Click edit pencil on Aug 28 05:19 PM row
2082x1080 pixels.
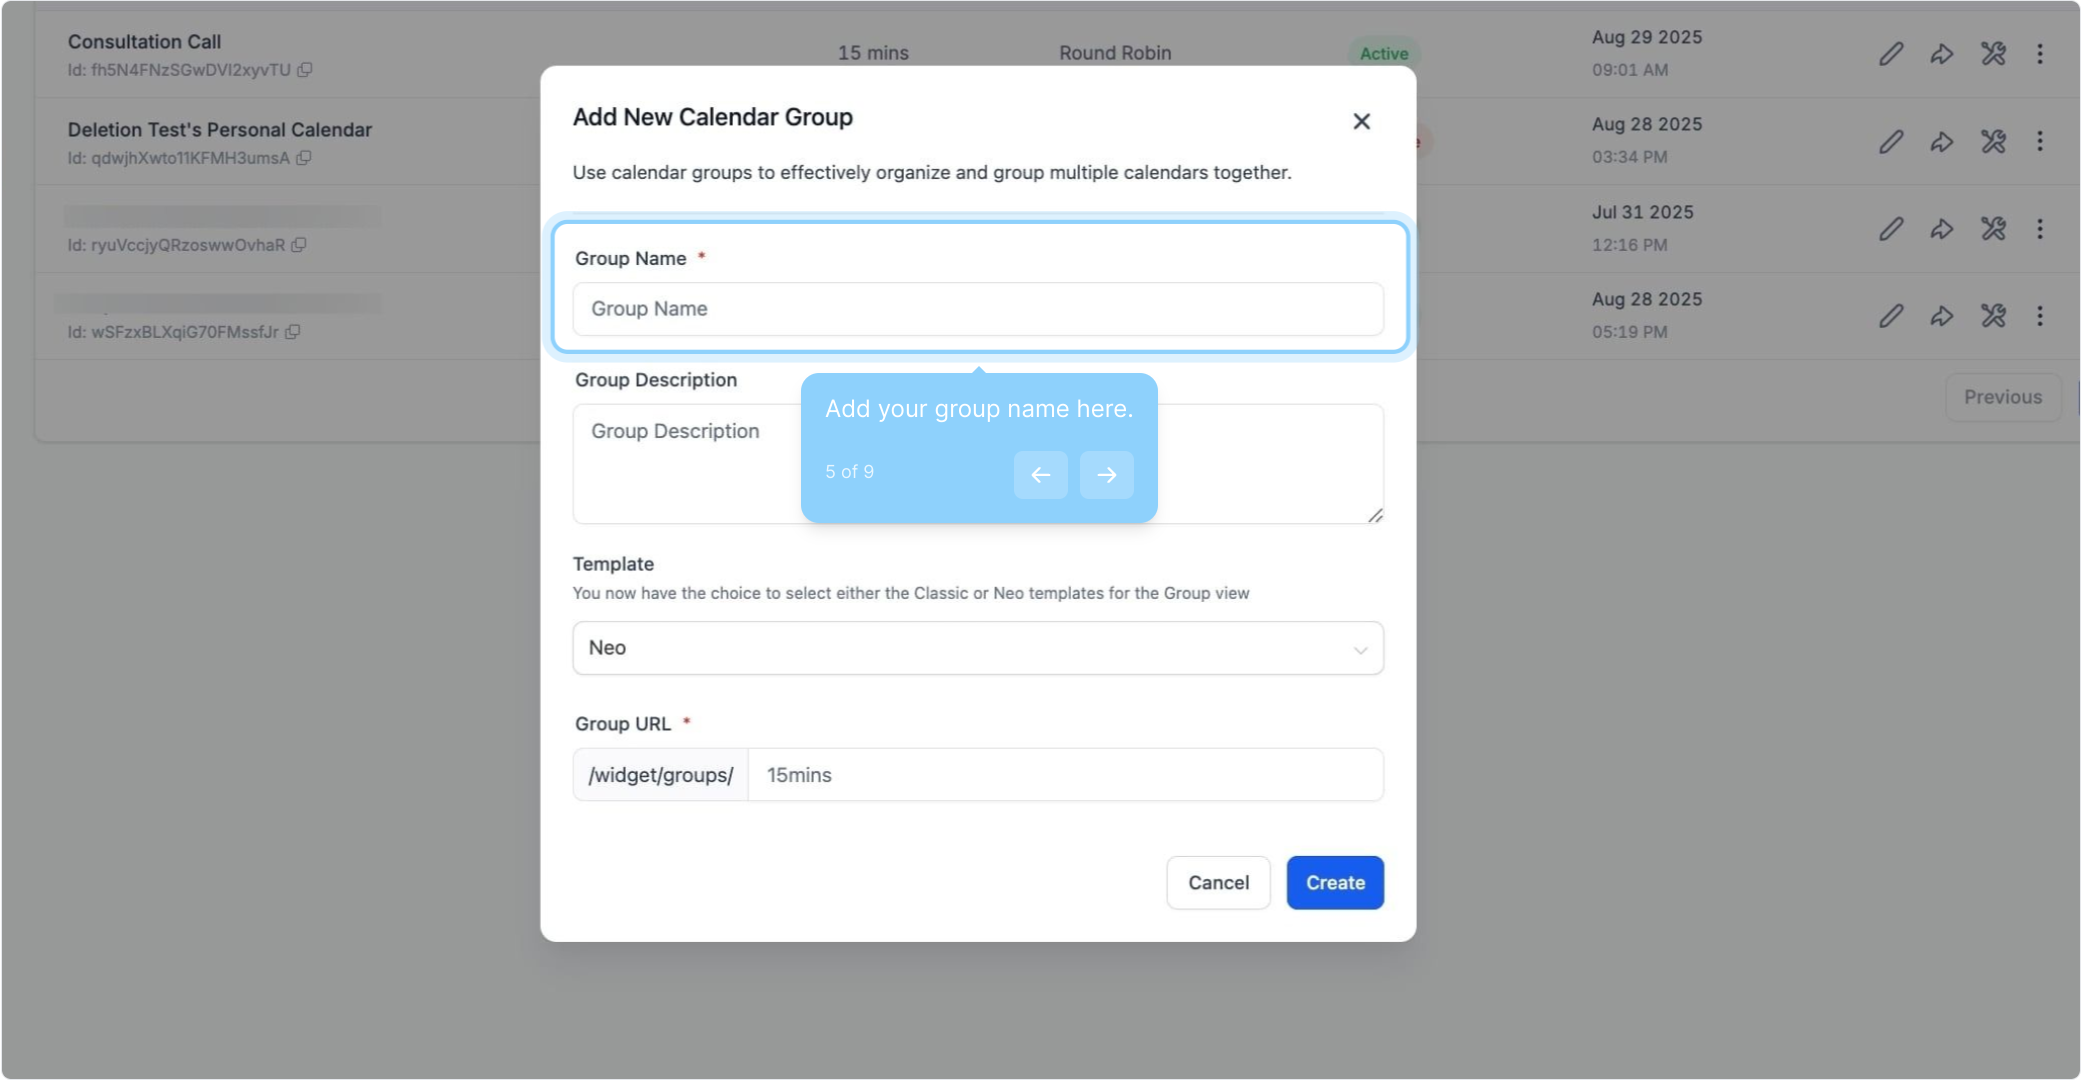pos(1890,316)
